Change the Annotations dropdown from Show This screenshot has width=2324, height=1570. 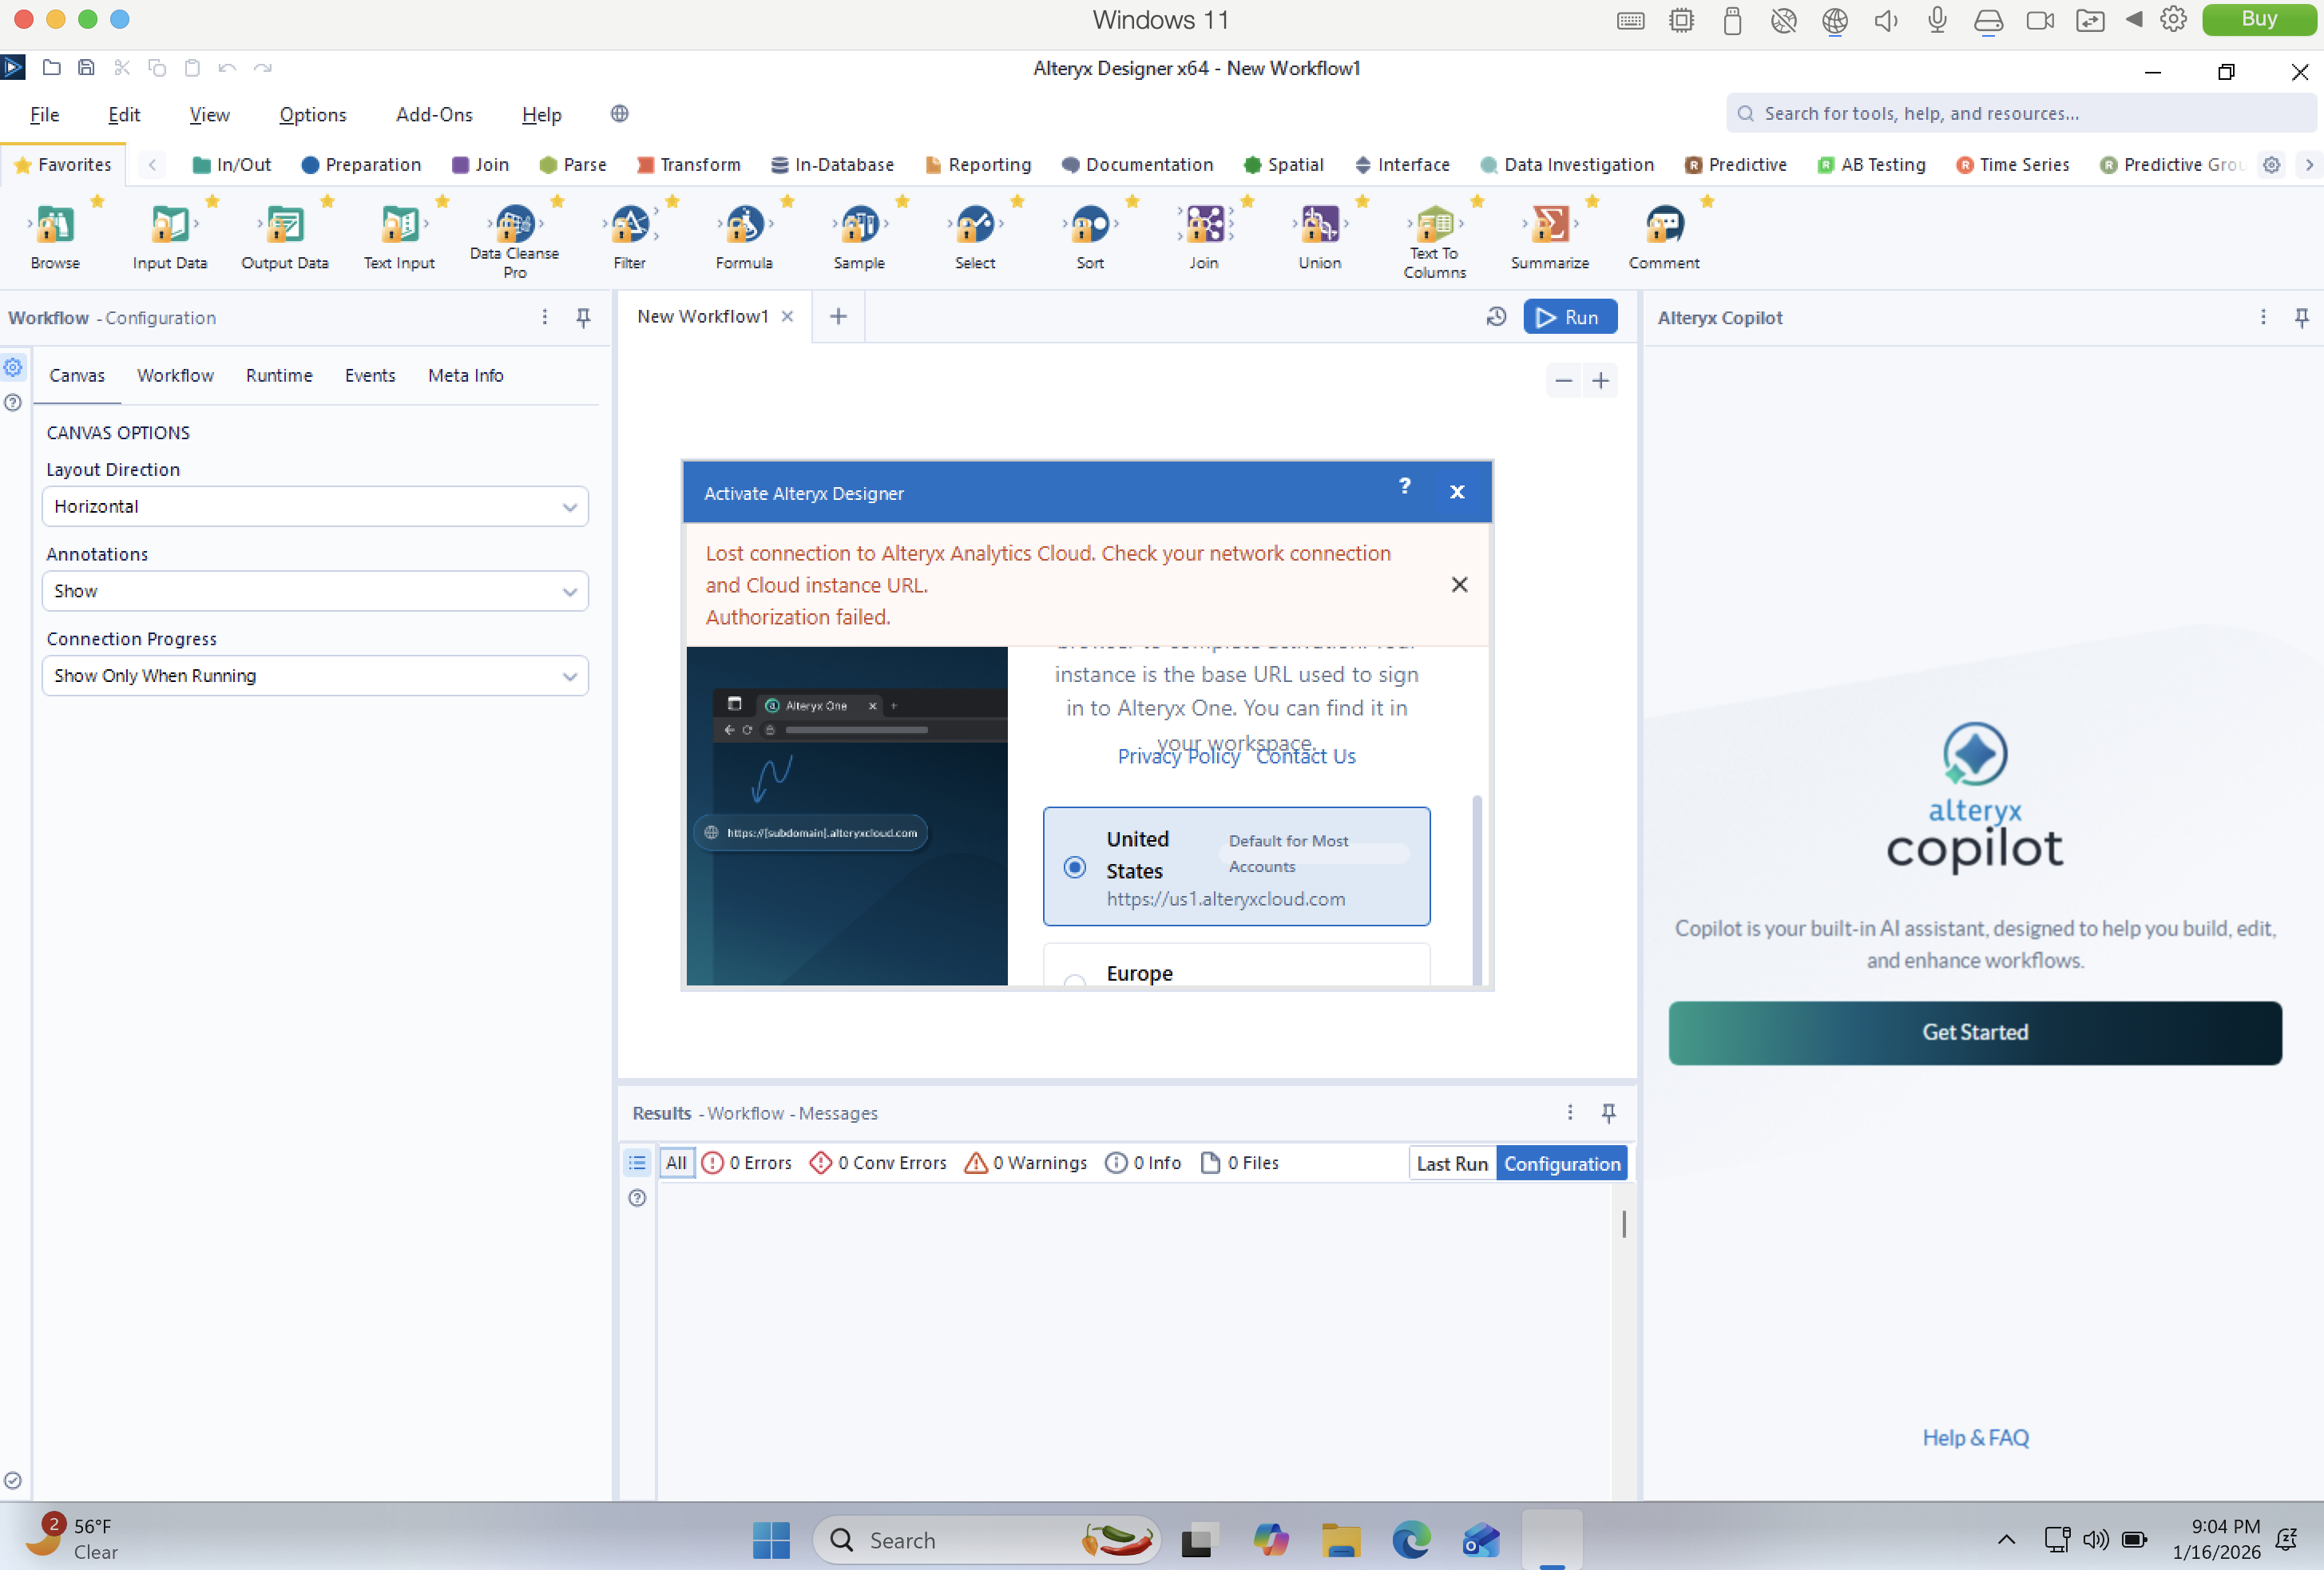click(x=314, y=591)
